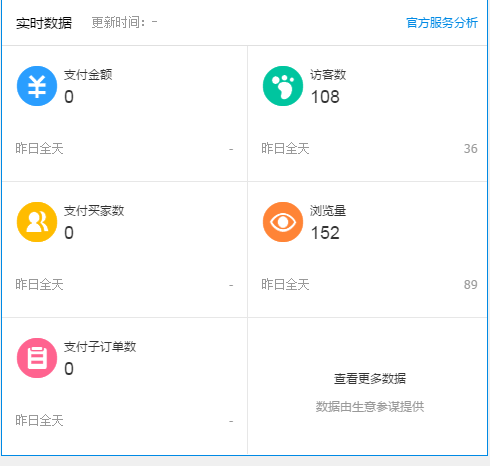Image resolution: width=490 pixels, height=466 pixels.
Task: Select the 支付金额 label
Action: coord(88,75)
